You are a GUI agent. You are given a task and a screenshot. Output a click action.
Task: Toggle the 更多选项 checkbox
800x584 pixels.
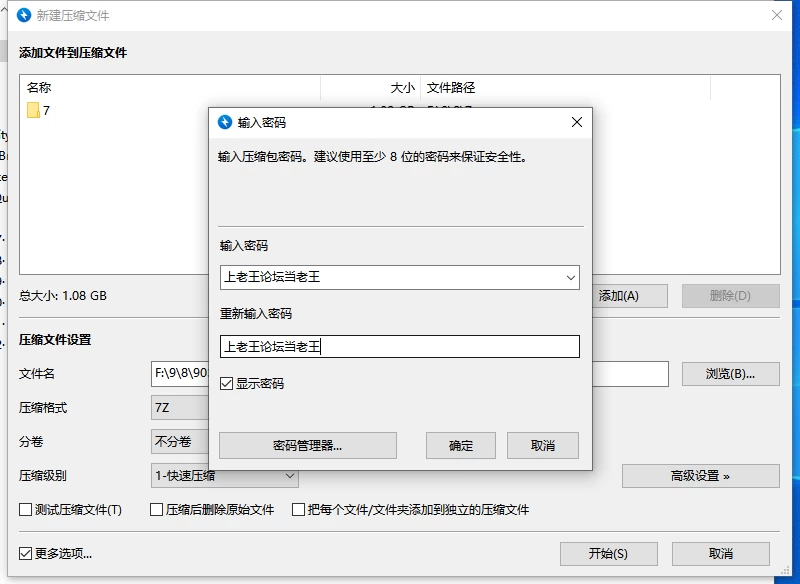tap(26, 553)
